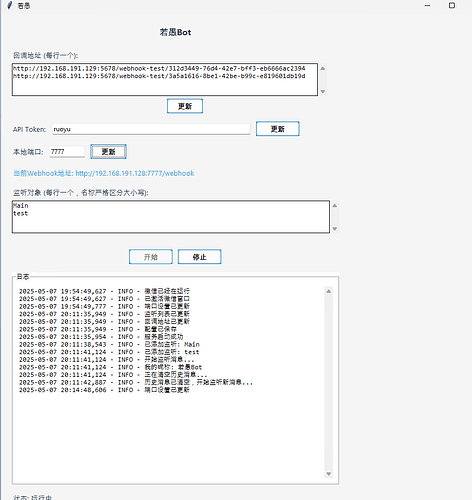Click down arrow of callback address scrollbar

point(322,91)
